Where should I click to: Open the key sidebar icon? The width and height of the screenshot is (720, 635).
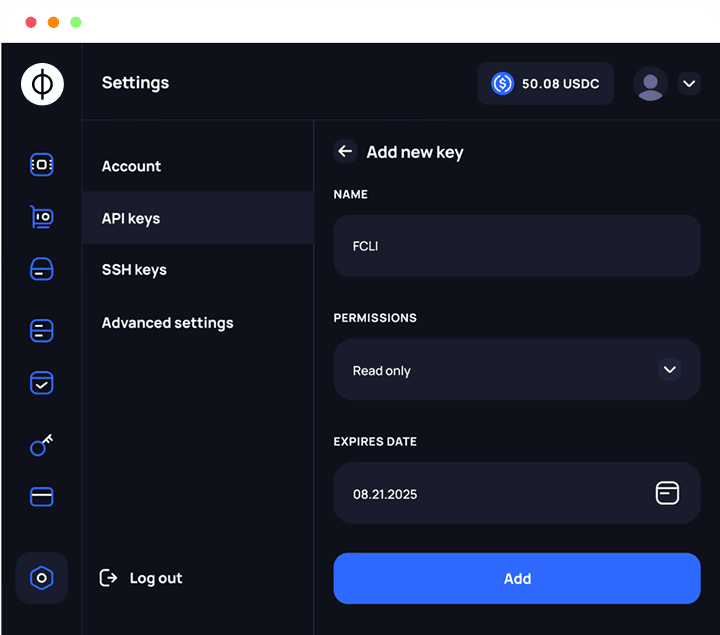point(42,445)
